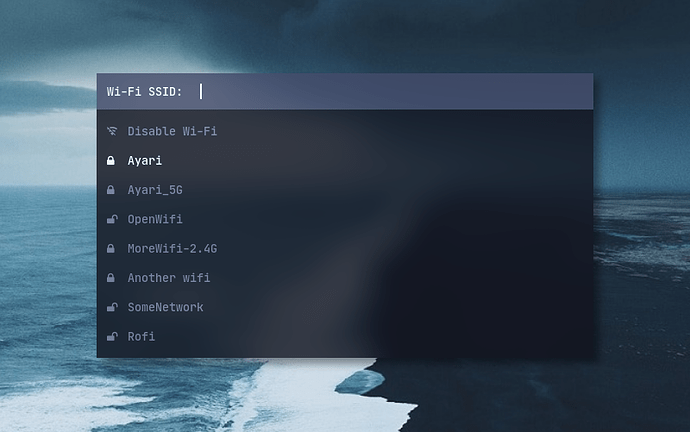
Task: Click the Wi-Fi SSID: prompt label
Action: pyautogui.click(x=144, y=92)
